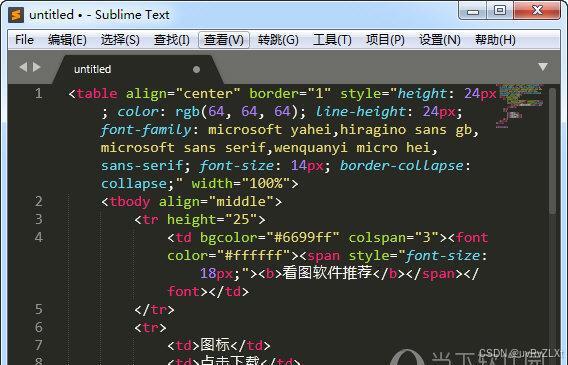Screen dimensions: 568x365
Task: Click the 'line-height' property text
Action: click(360, 112)
